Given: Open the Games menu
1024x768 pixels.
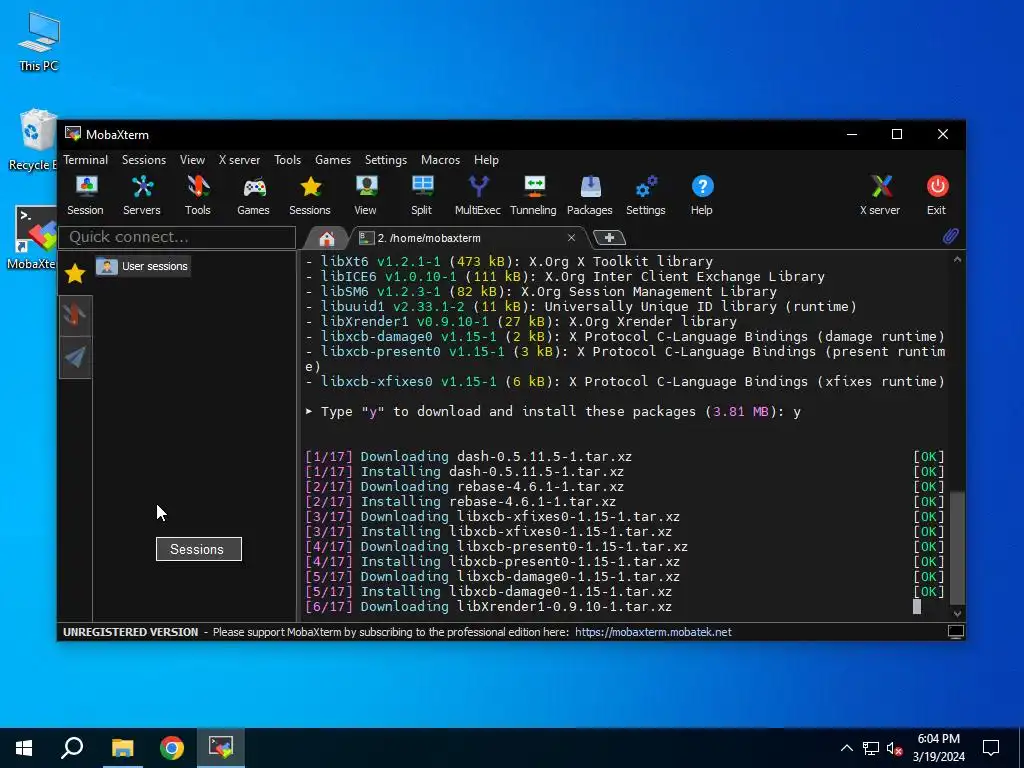Looking at the screenshot, I should (x=333, y=160).
